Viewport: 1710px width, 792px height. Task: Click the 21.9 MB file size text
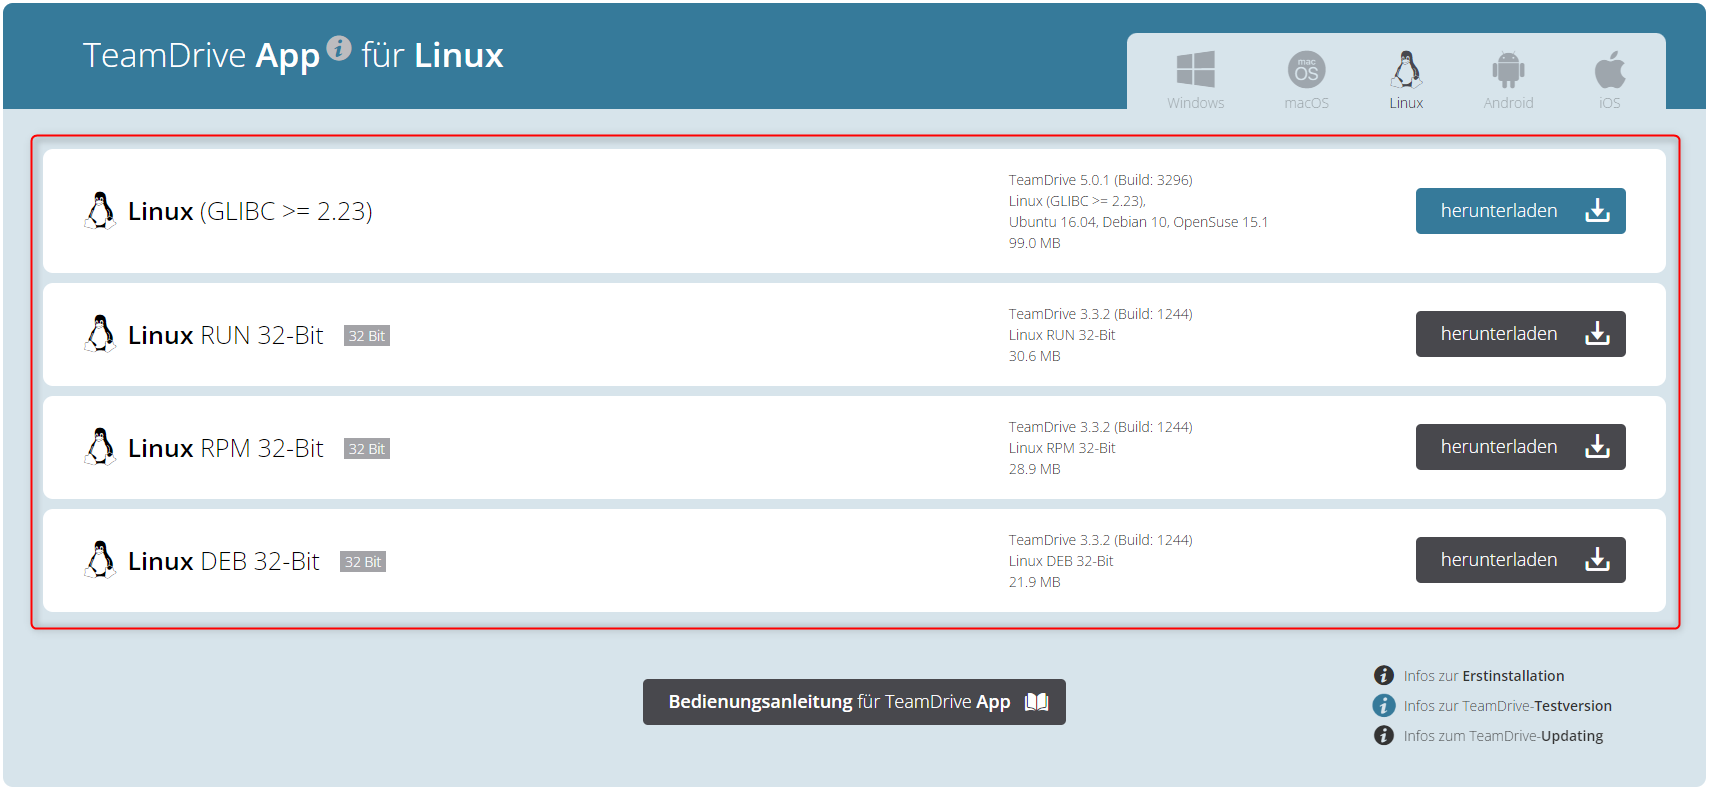(1034, 582)
